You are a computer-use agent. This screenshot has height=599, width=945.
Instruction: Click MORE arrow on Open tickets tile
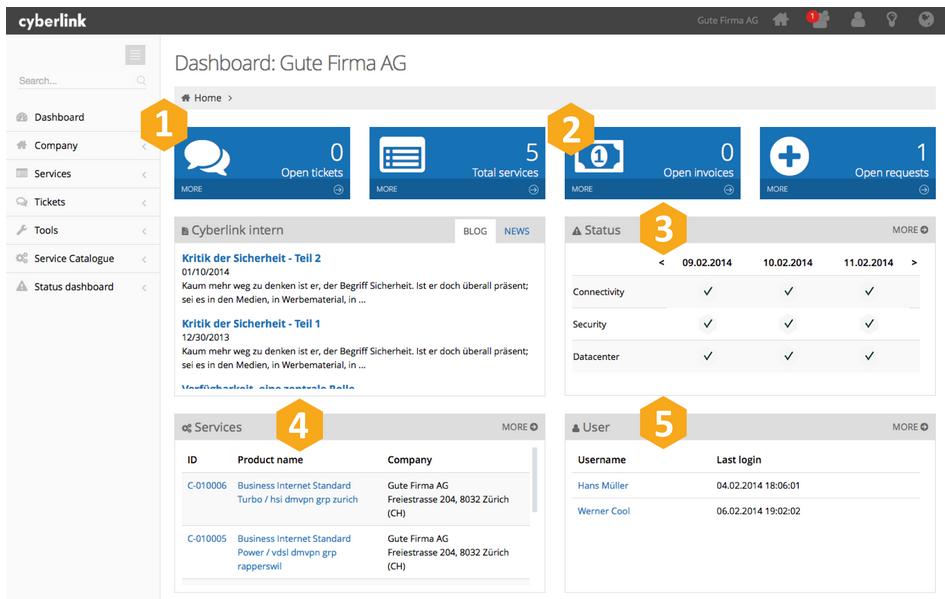(x=338, y=189)
